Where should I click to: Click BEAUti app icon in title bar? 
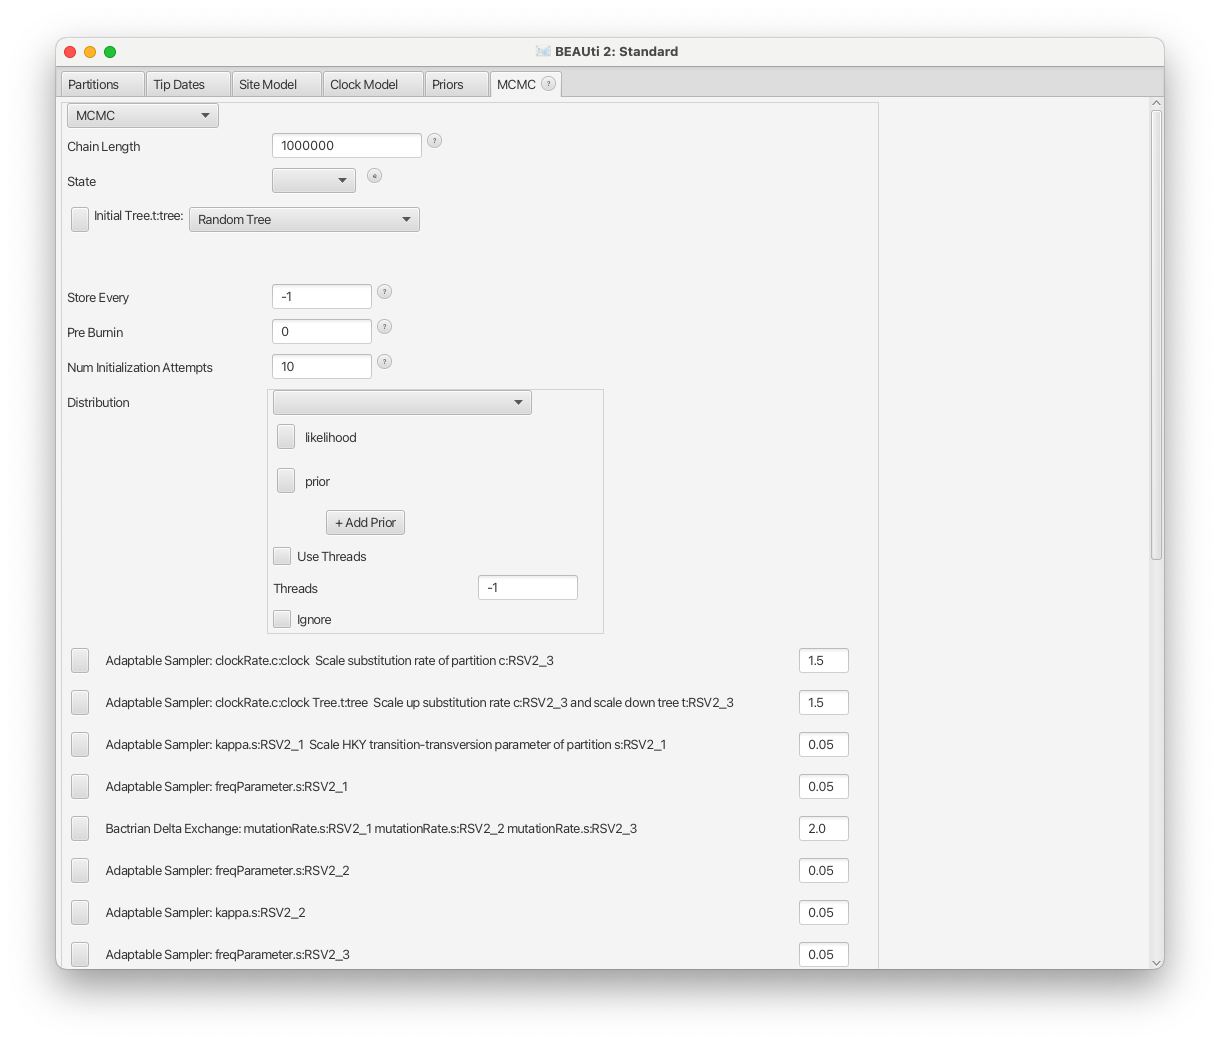click(x=543, y=51)
